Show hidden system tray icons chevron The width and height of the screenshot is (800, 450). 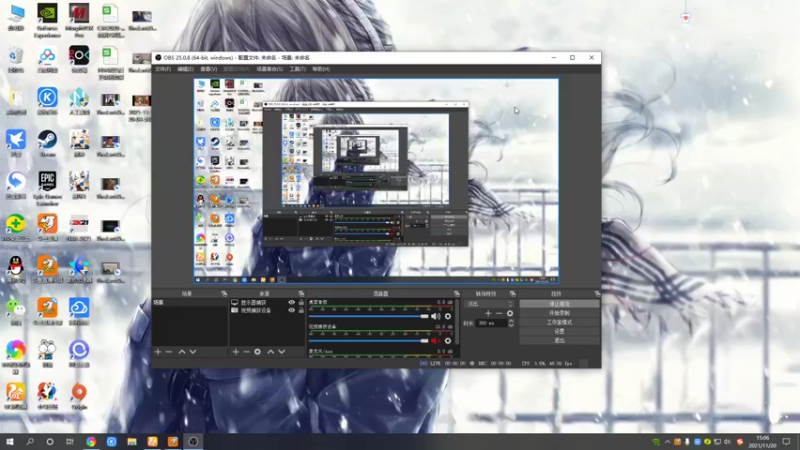[x=667, y=442]
